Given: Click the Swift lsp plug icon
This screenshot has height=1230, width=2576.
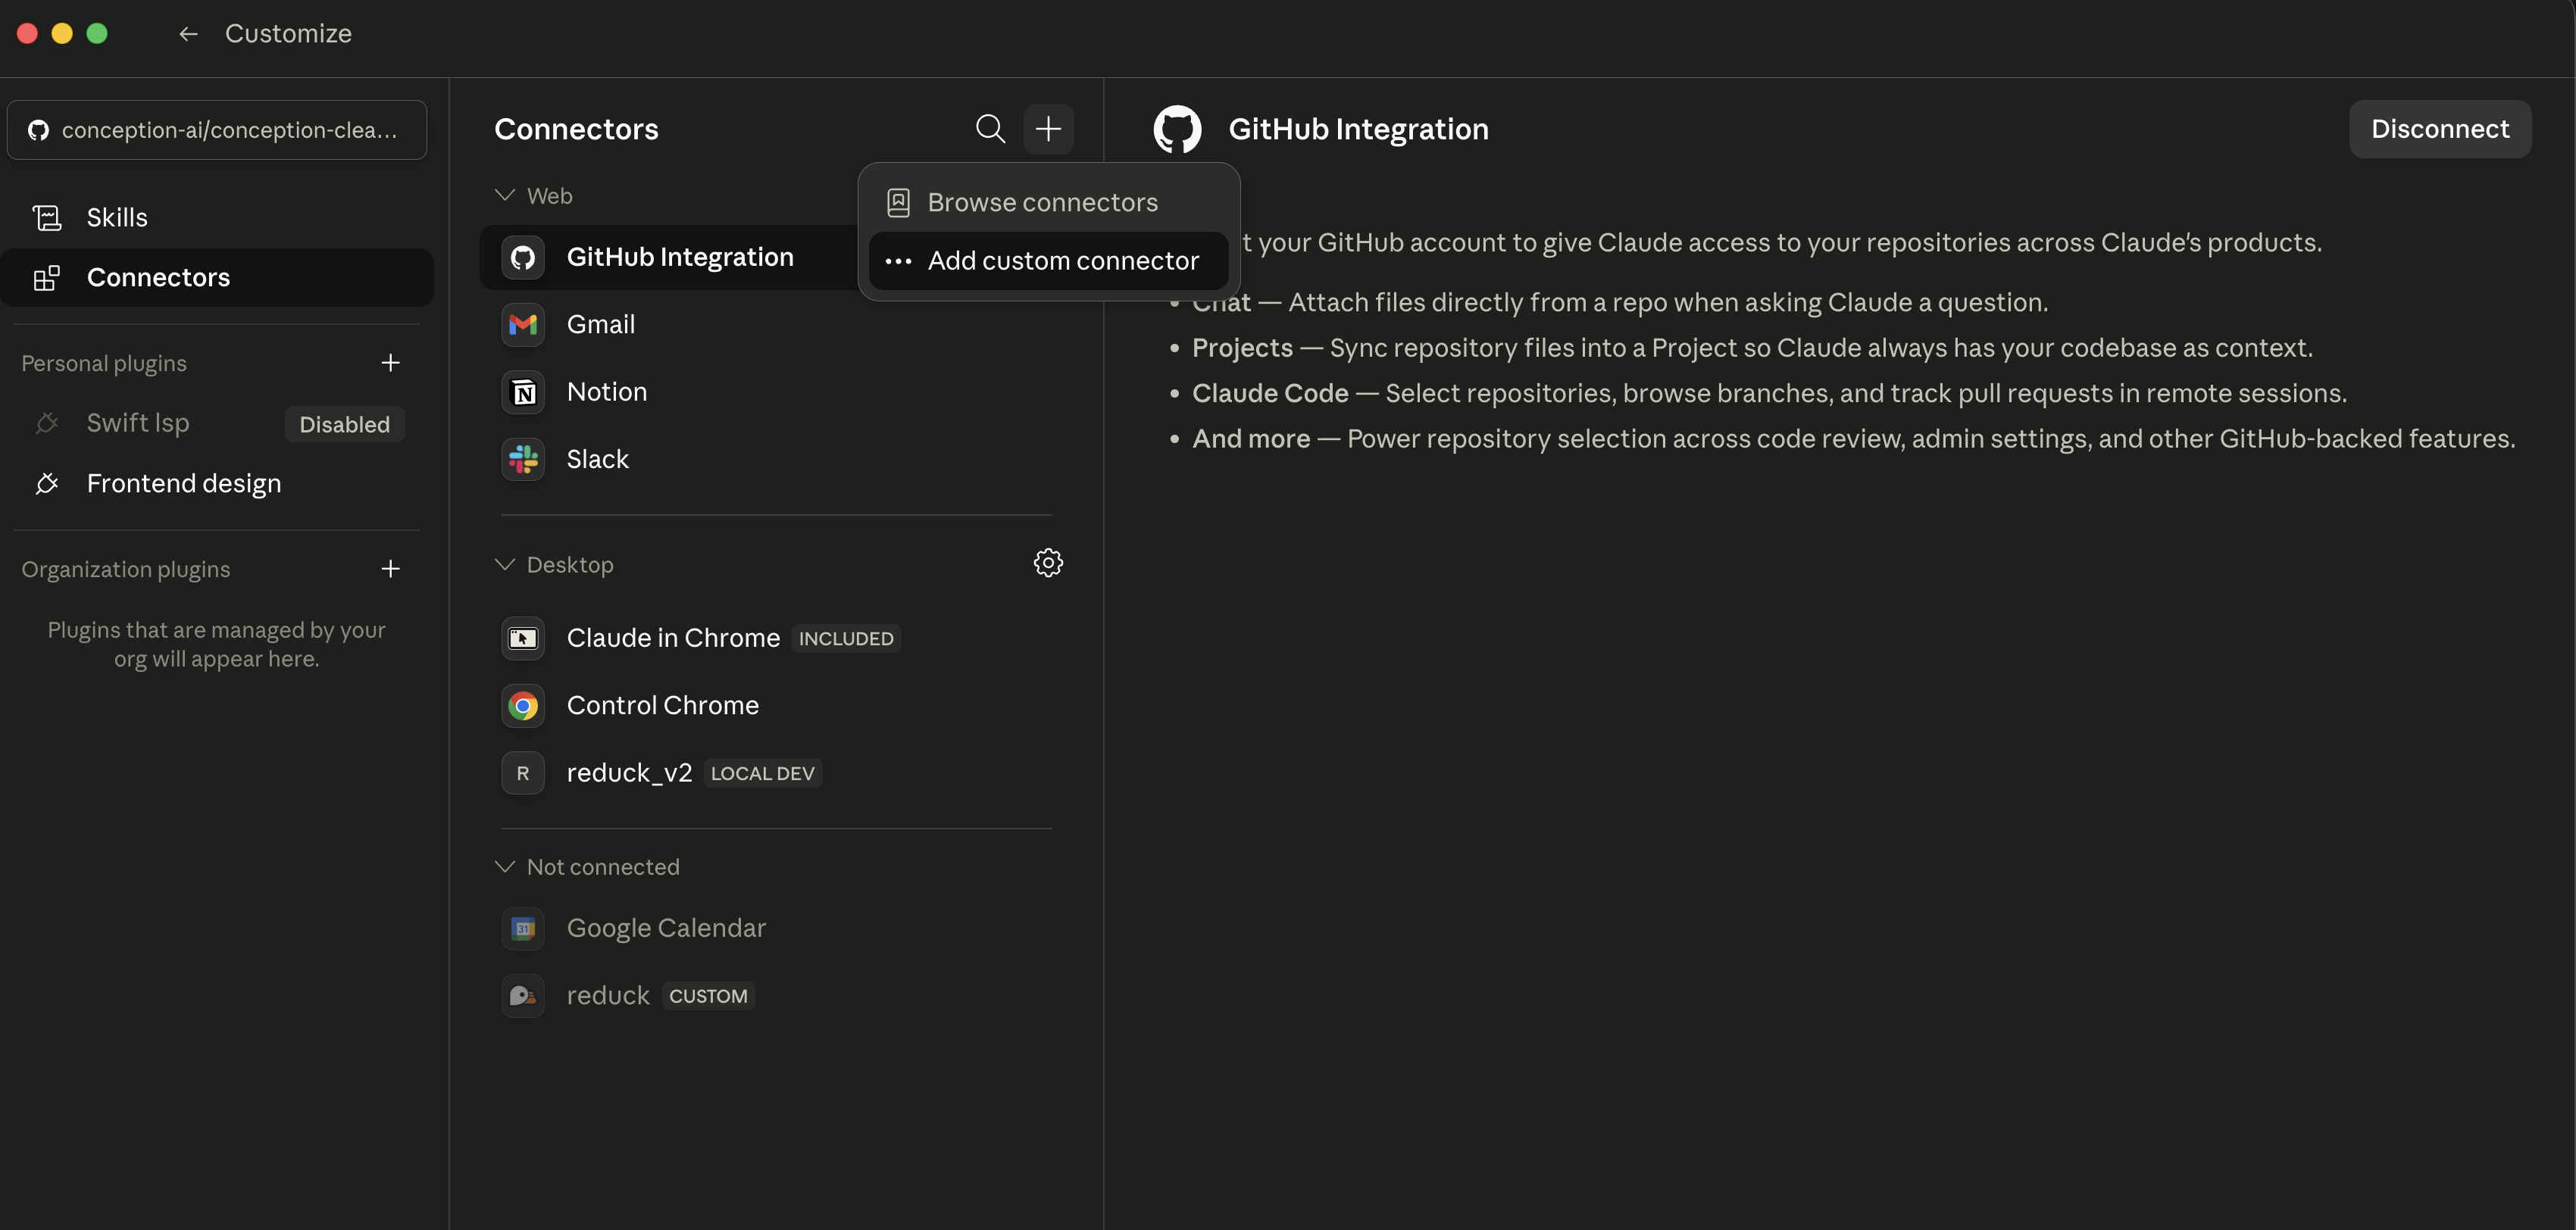Looking at the screenshot, I should [47, 423].
